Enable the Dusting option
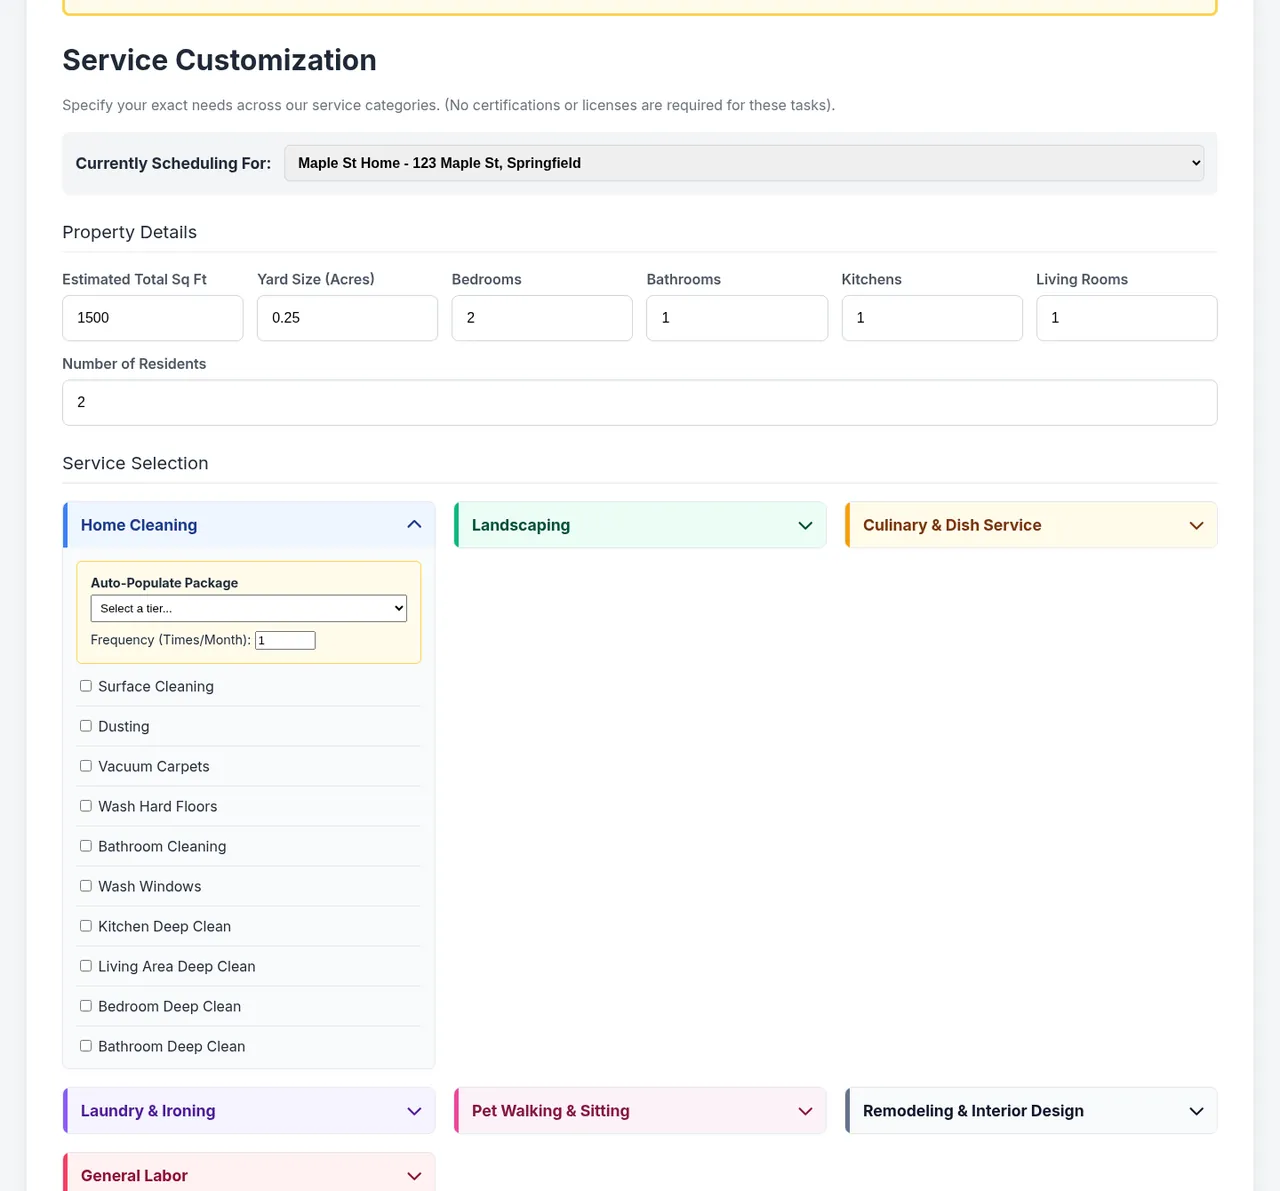 tap(86, 726)
